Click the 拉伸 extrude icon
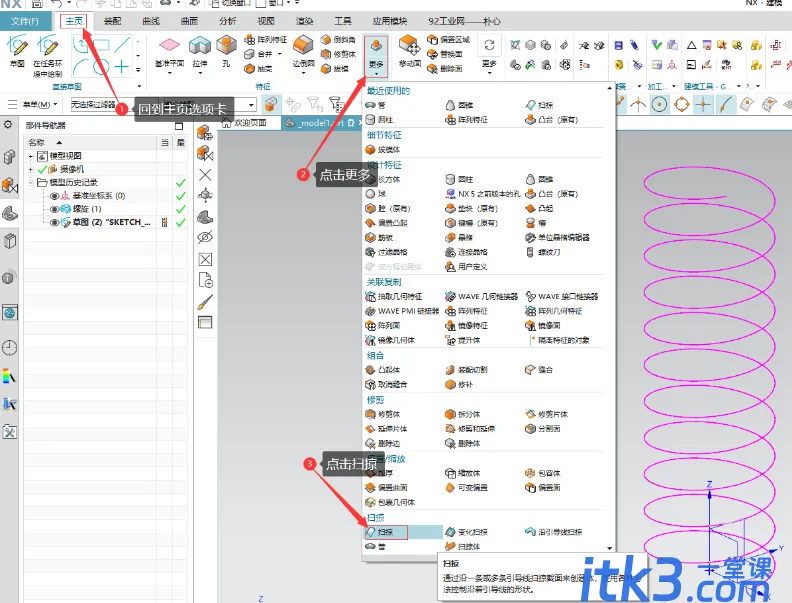This screenshot has height=603, width=792. point(200,45)
